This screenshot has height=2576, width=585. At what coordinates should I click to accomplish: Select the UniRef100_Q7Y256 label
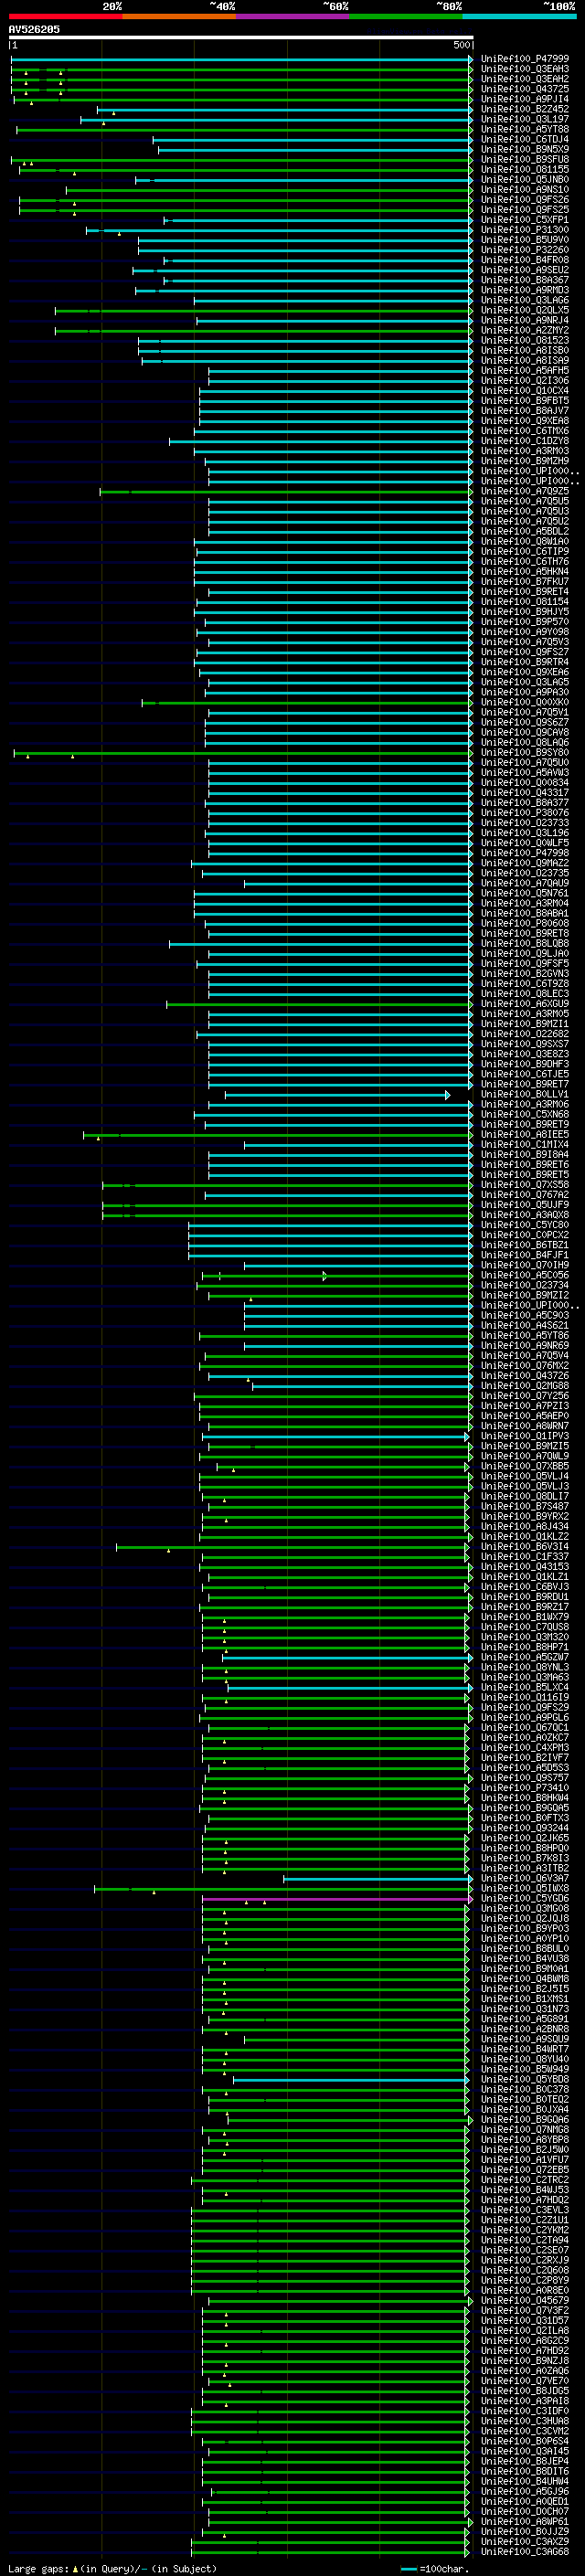pyautogui.click(x=524, y=1396)
